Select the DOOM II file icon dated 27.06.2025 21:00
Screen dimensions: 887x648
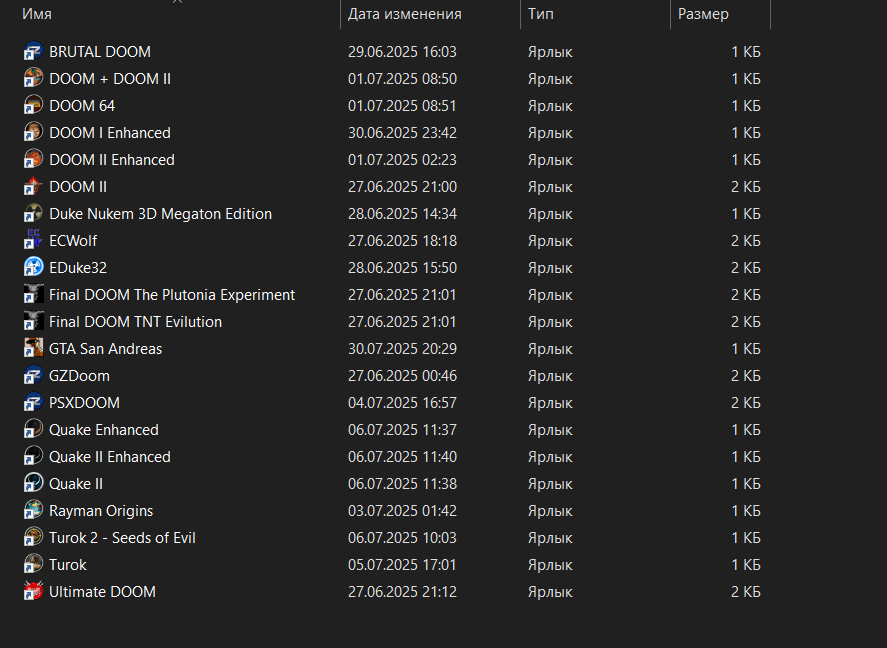33,187
